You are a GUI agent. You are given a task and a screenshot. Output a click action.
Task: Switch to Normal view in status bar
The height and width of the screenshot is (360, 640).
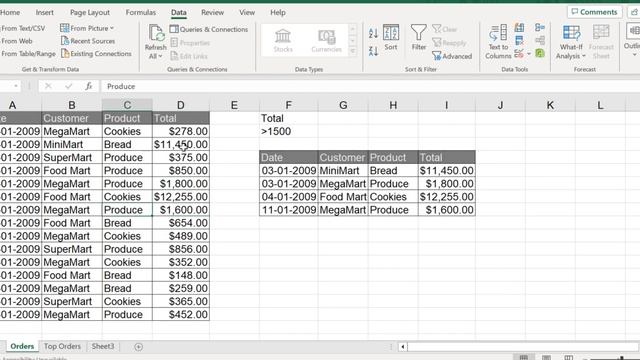[x=524, y=357]
